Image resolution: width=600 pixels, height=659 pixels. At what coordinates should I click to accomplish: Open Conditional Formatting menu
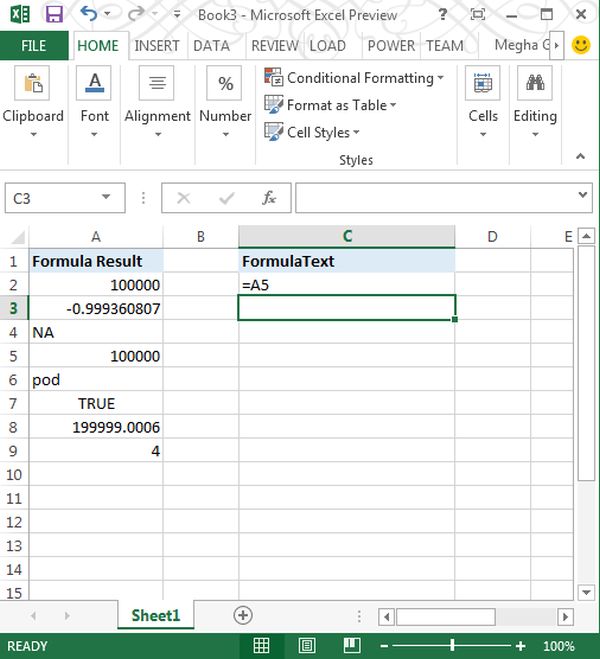354,78
